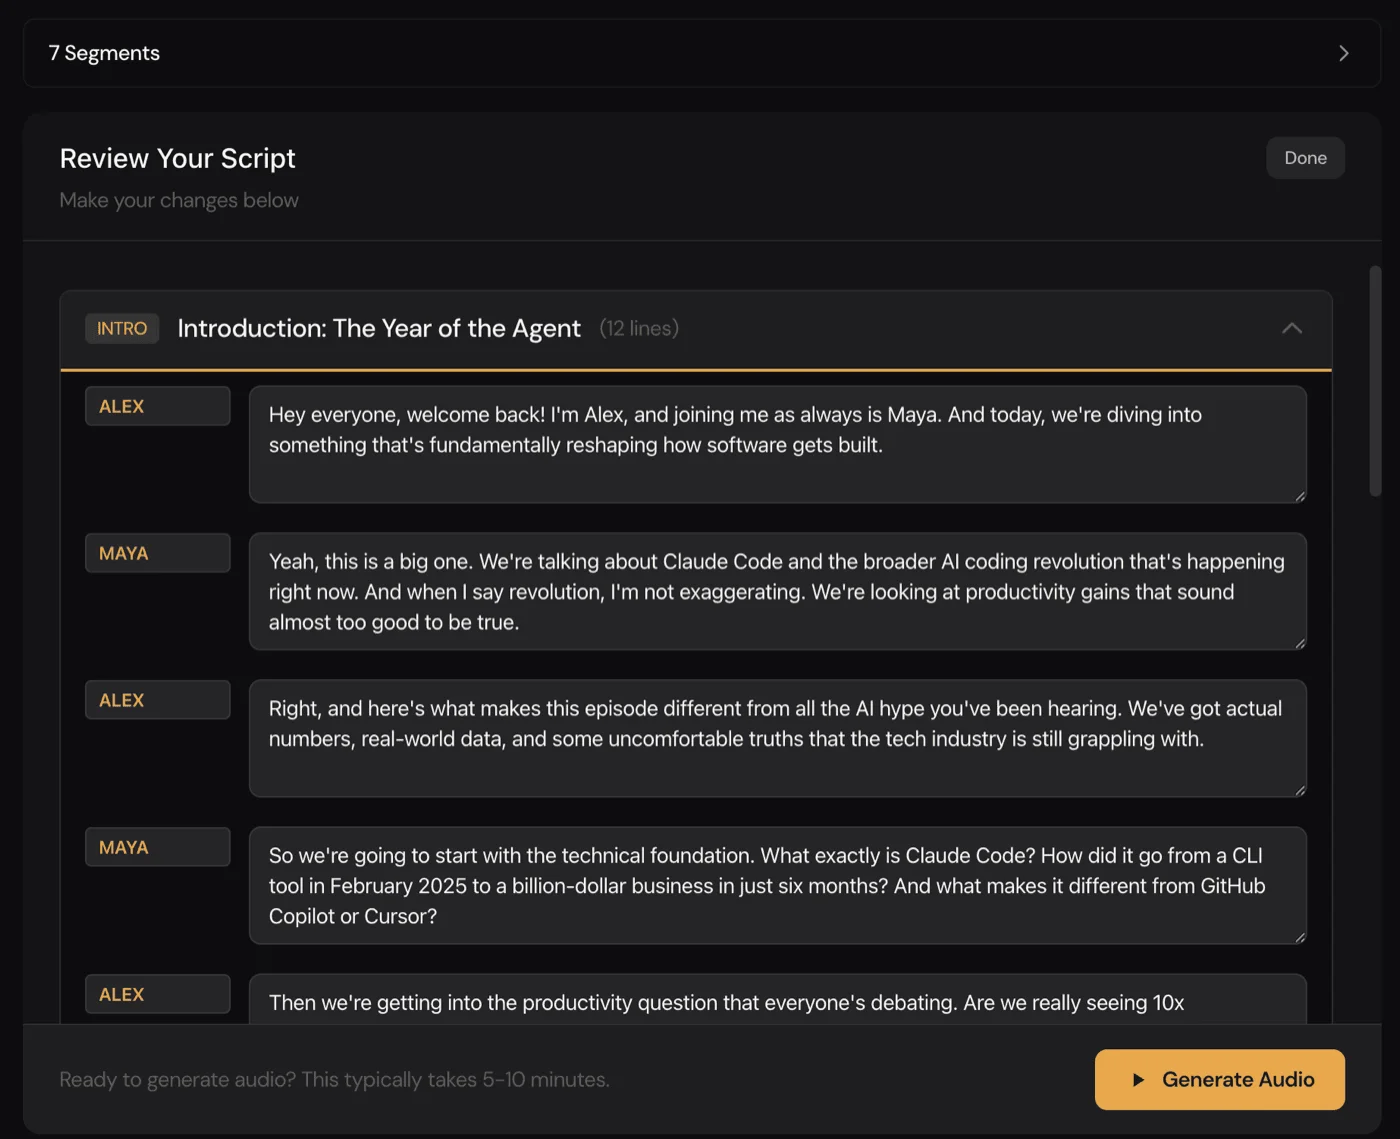Collapse the Introduction section using the up chevron
The height and width of the screenshot is (1139, 1400).
click(x=1291, y=328)
